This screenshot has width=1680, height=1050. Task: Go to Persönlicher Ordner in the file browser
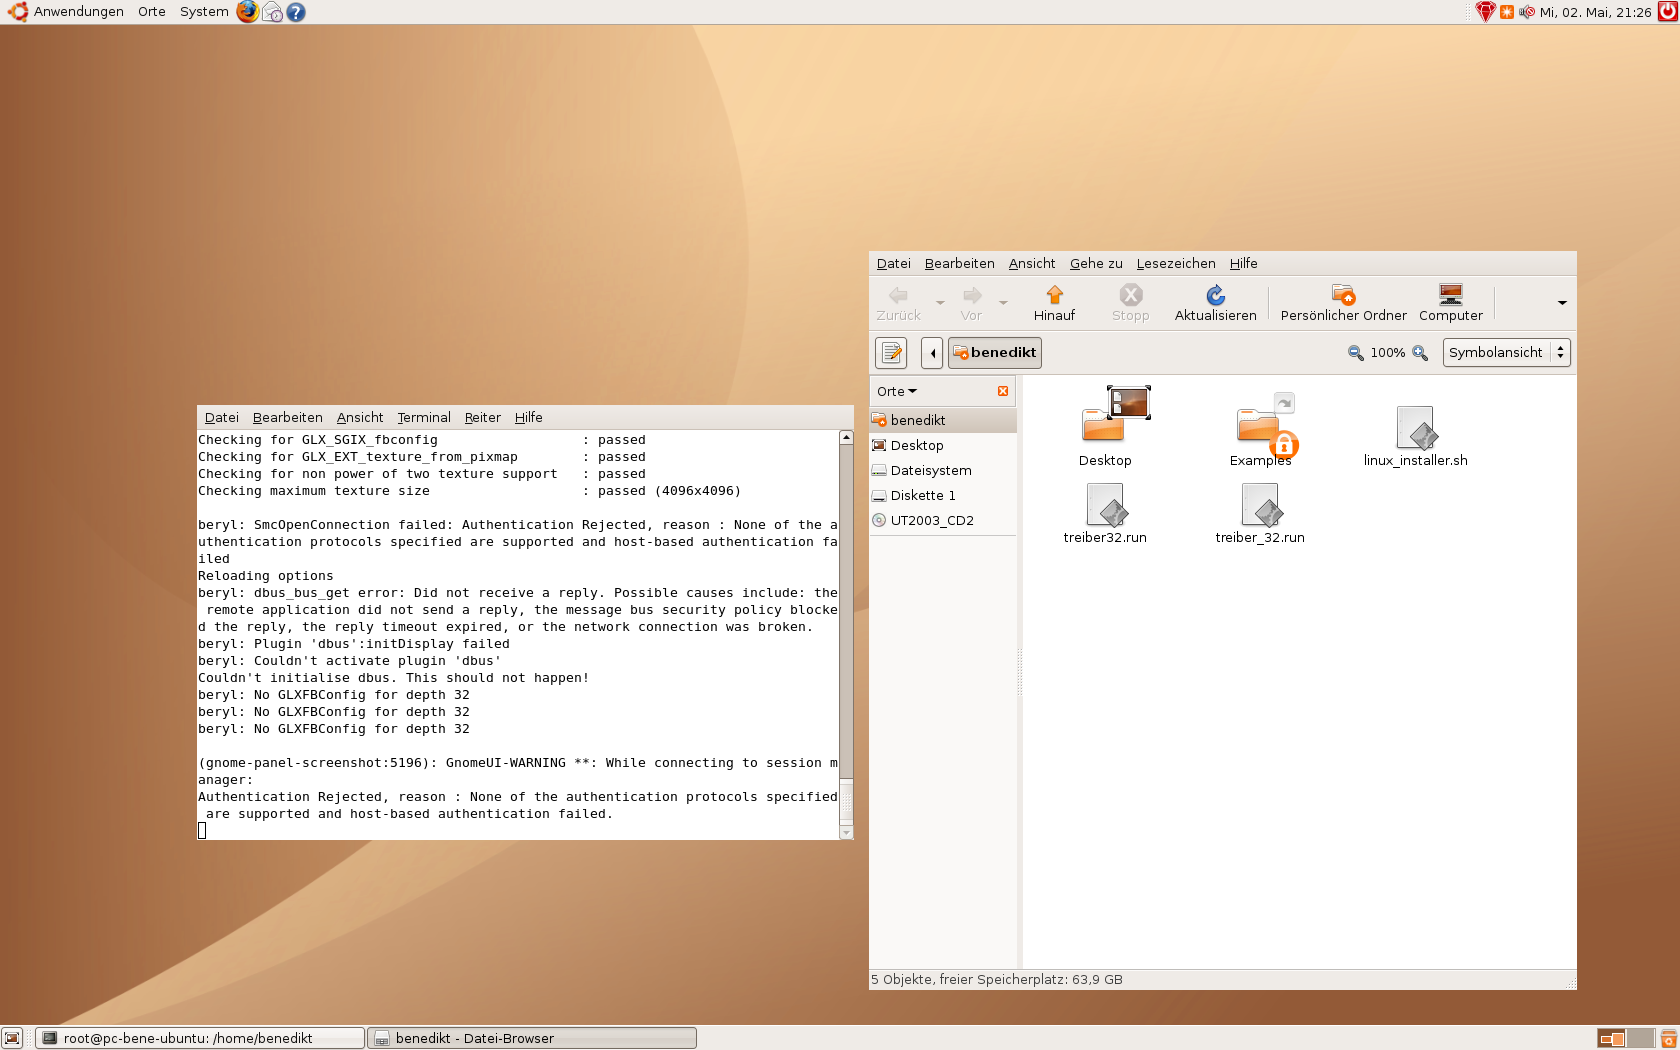click(x=1343, y=303)
